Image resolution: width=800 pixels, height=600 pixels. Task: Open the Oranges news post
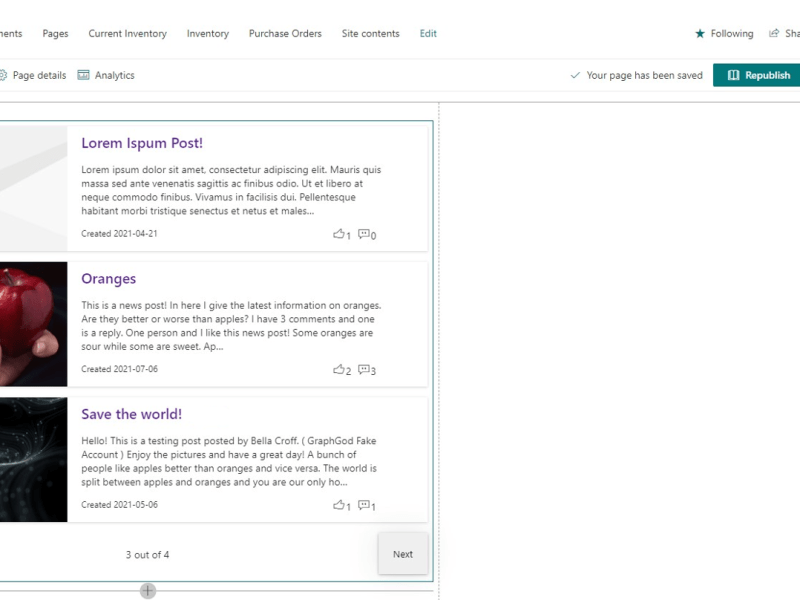pyautogui.click(x=108, y=278)
